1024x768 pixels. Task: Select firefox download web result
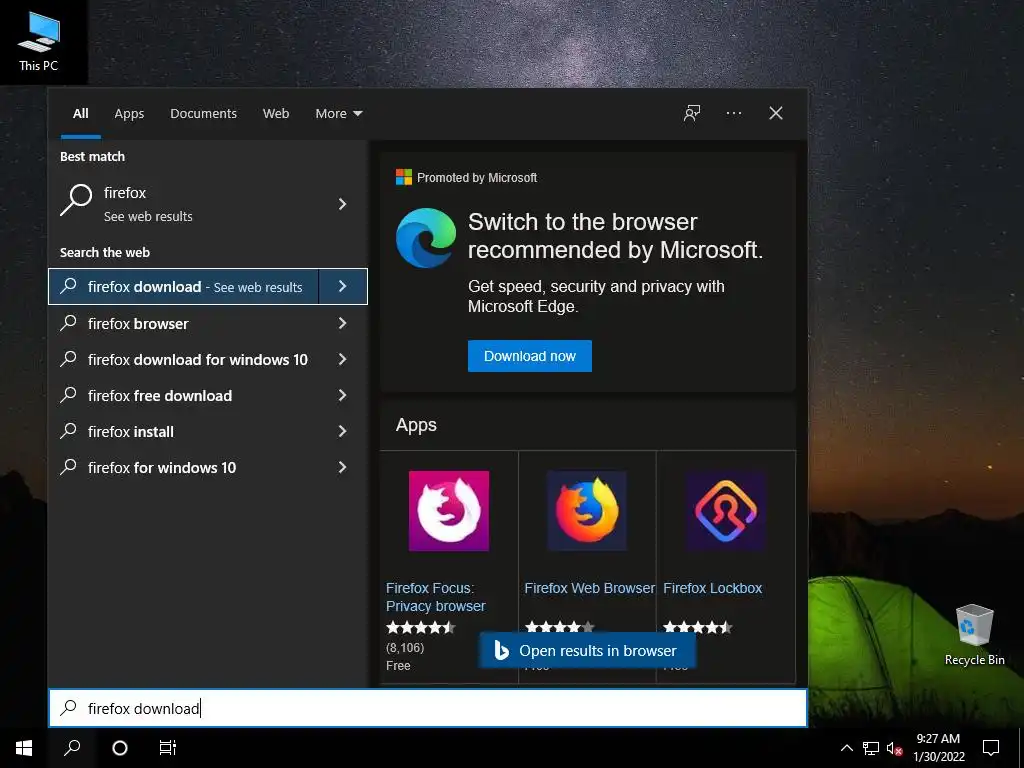184,287
